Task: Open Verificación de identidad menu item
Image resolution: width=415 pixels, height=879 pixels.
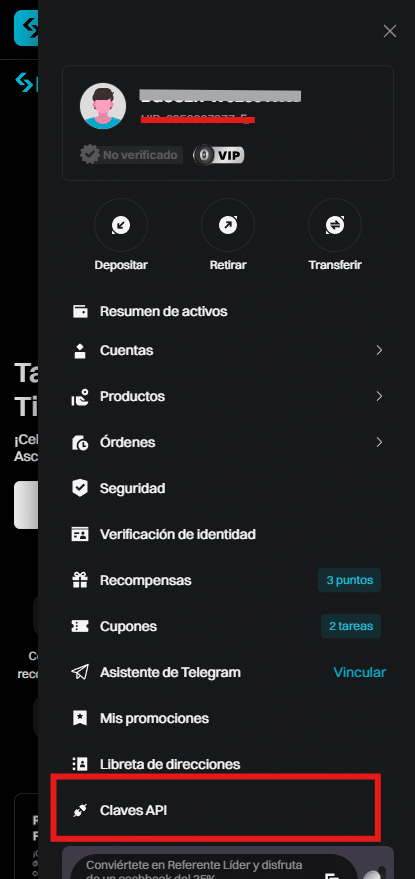Action: pyautogui.click(x=228, y=534)
